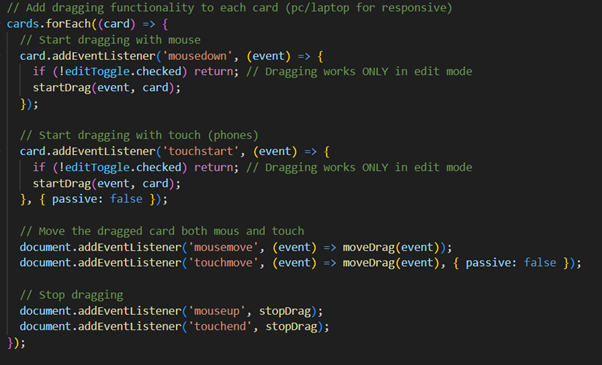Click the second startDrag(event, card) call
This screenshot has width=602, height=365.
(106, 183)
